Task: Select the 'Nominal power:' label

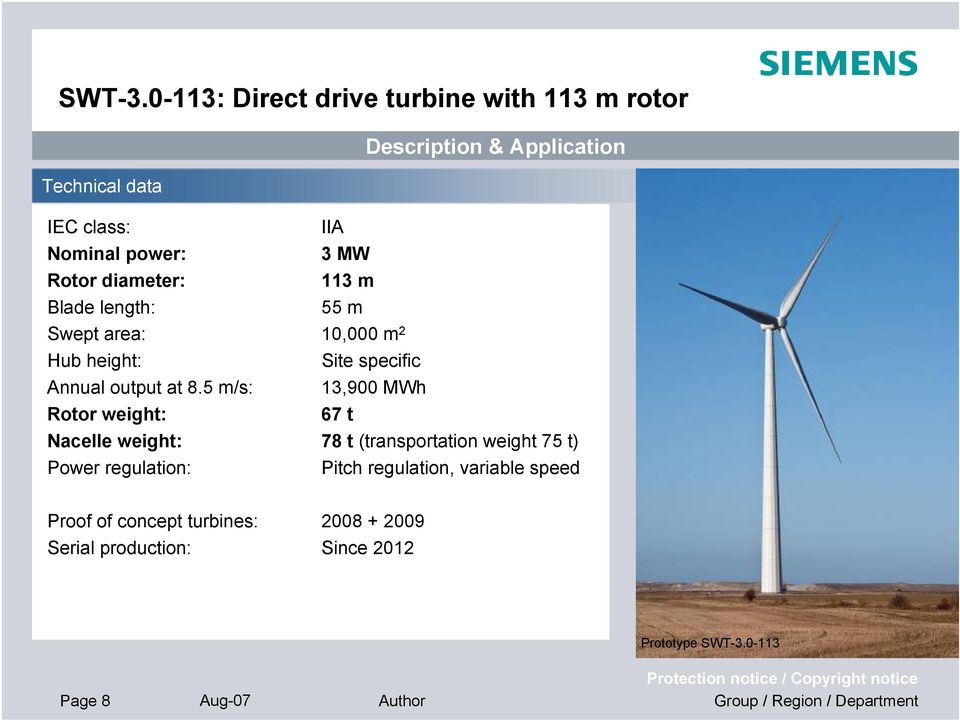Action: (x=116, y=253)
